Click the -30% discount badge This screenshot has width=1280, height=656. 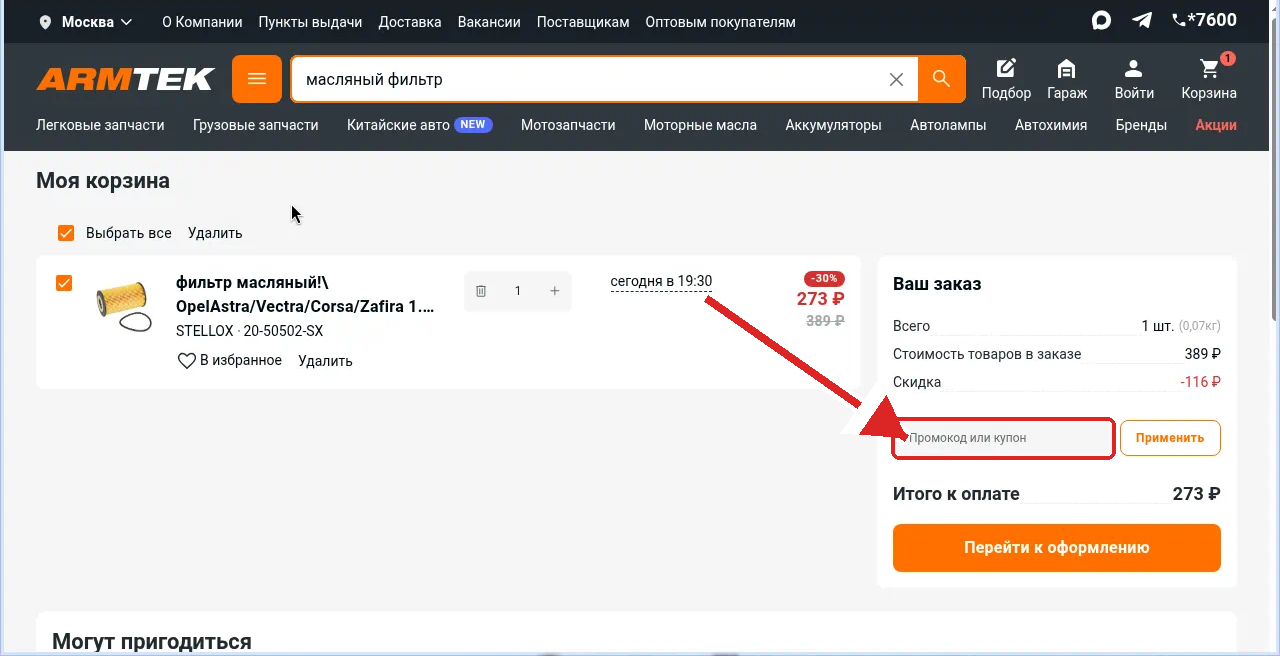point(825,278)
